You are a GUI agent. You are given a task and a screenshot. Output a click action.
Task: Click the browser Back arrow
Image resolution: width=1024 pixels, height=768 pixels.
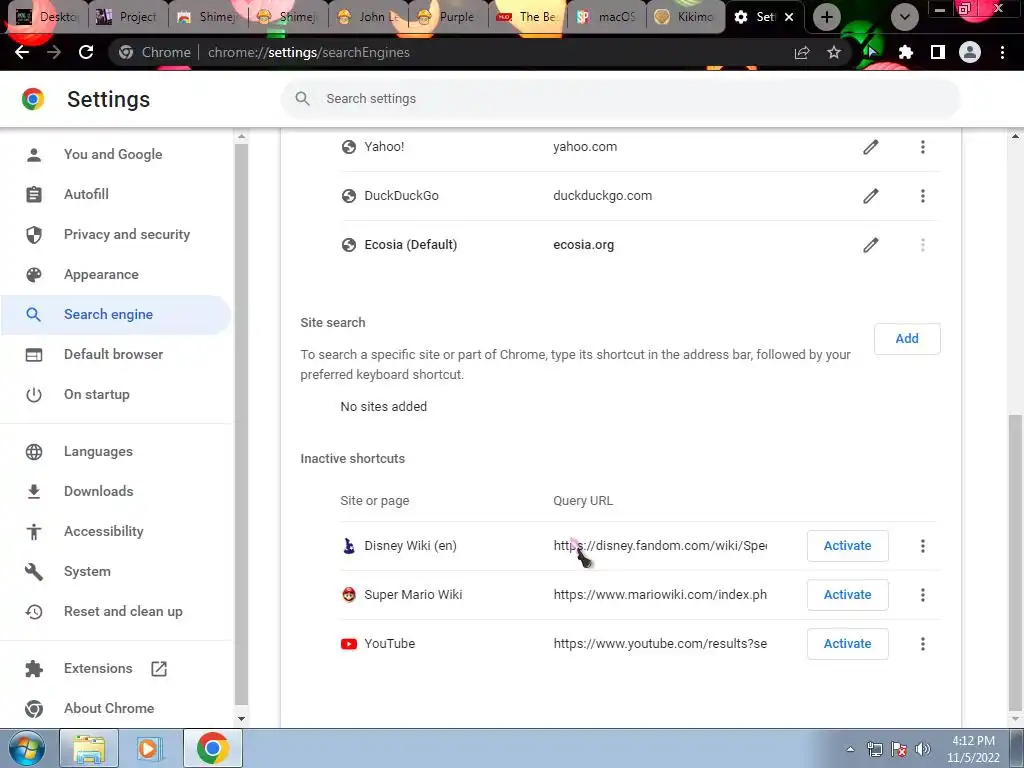coord(22,52)
